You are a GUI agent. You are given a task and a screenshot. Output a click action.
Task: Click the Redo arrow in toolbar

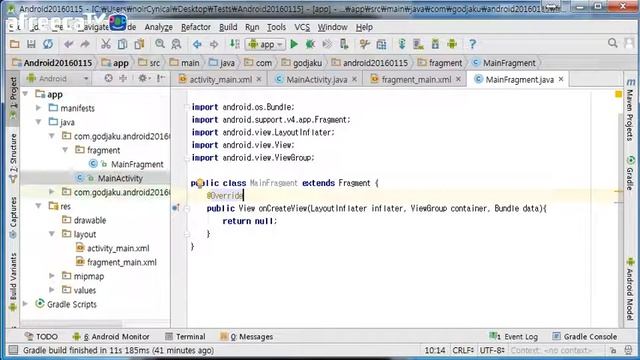[85, 44]
